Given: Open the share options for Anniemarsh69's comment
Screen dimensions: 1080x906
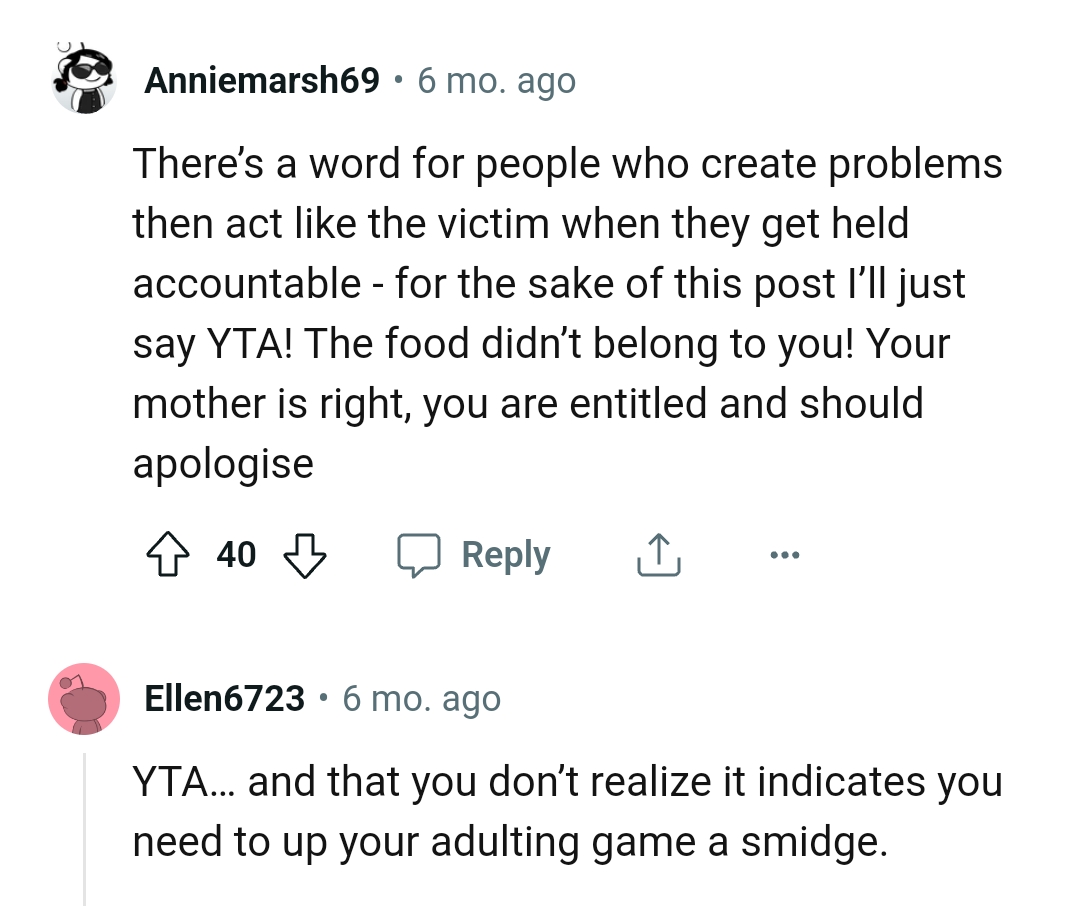Looking at the screenshot, I should pos(657,554).
